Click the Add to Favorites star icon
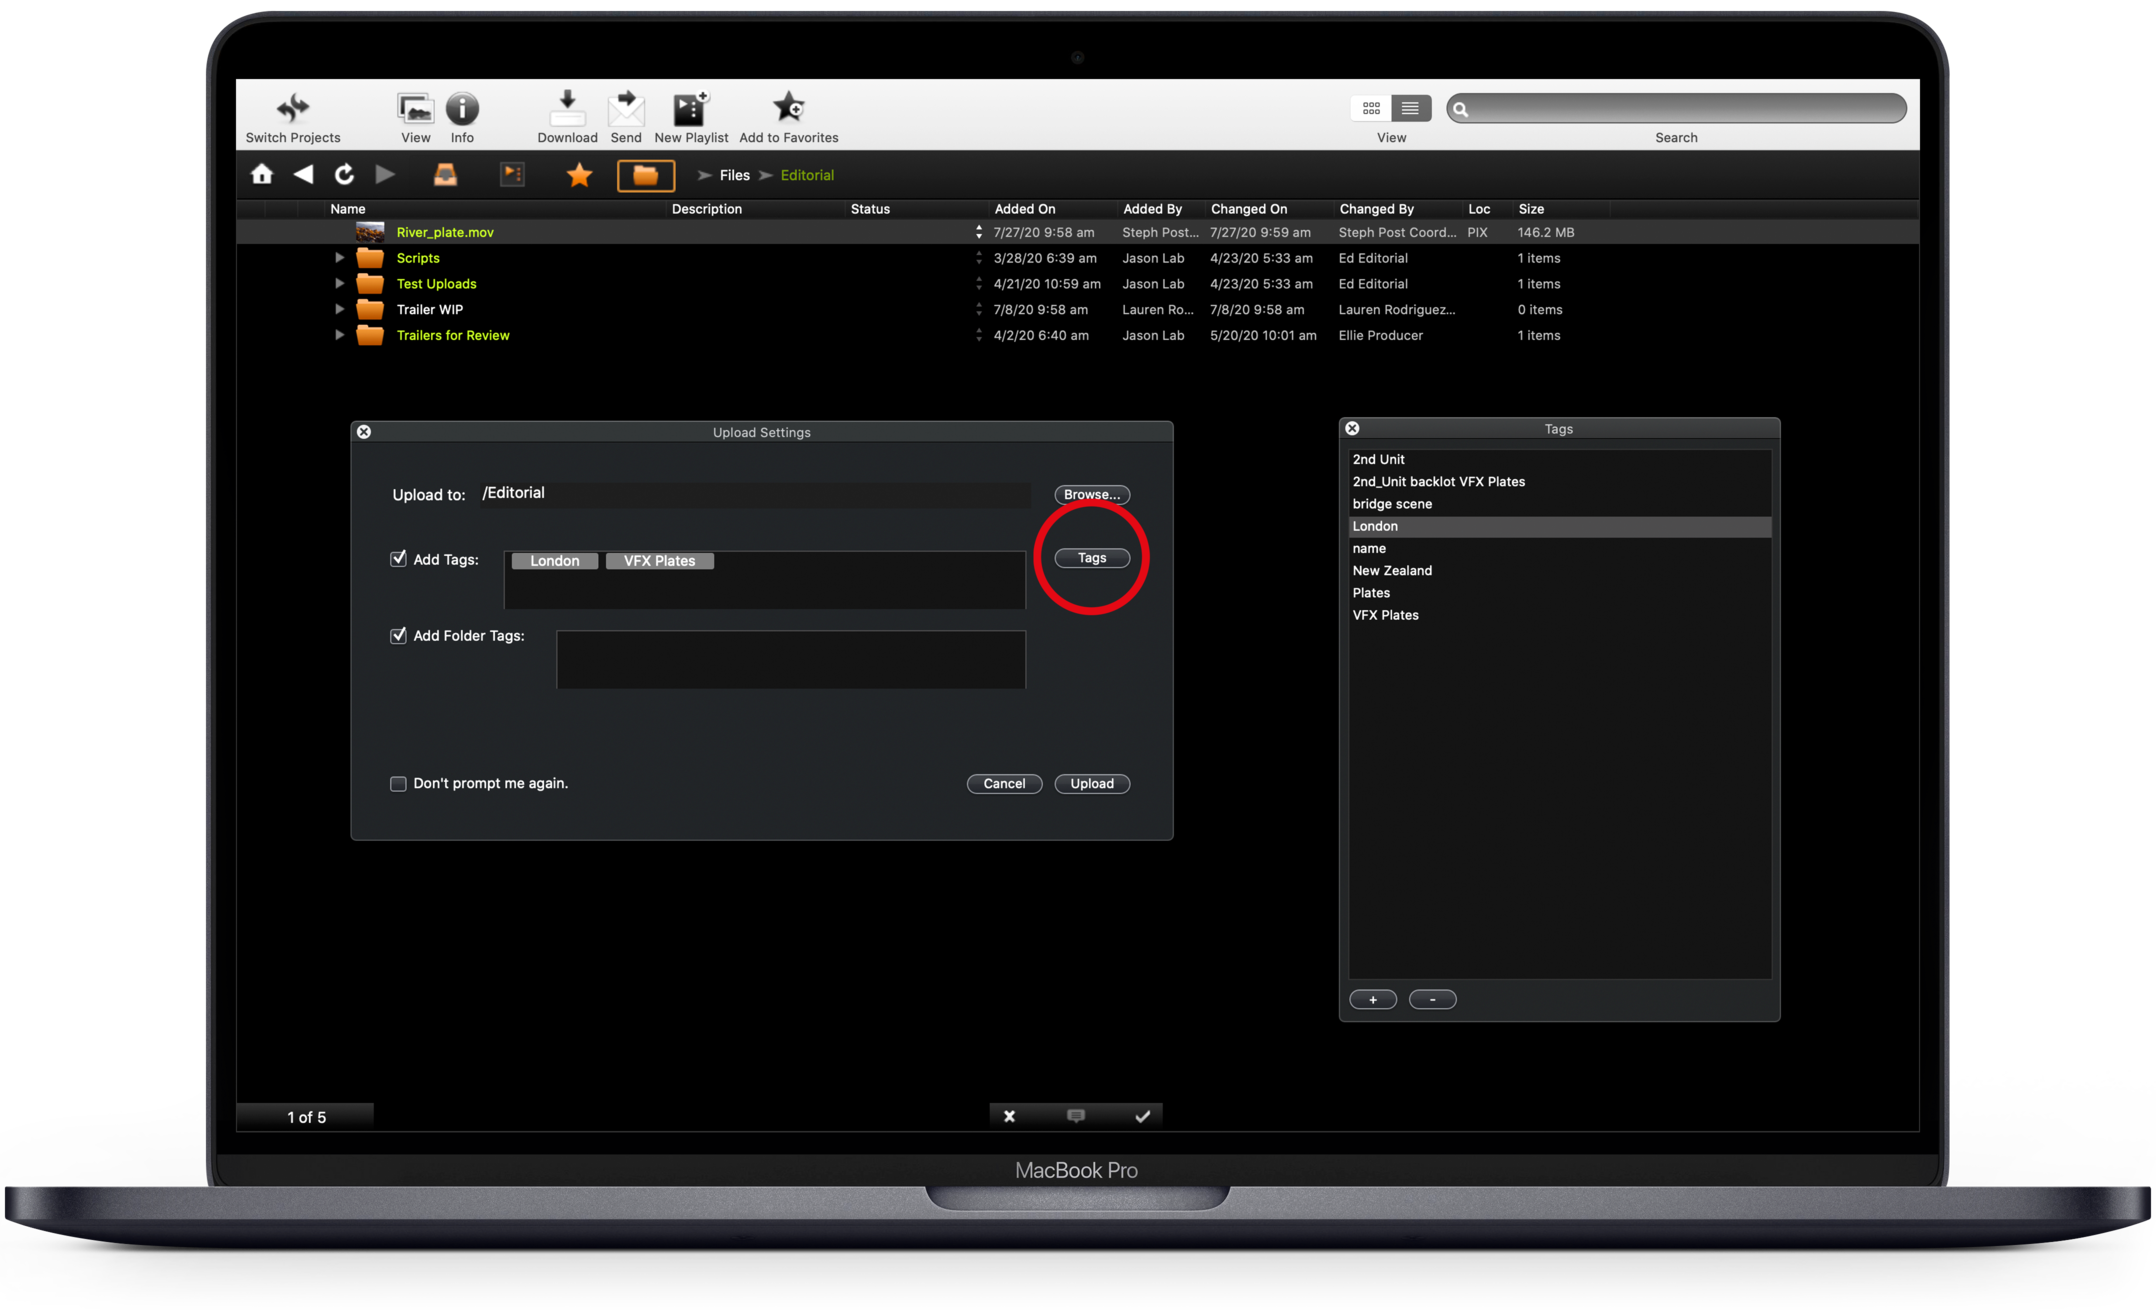2156x1310 pixels. click(788, 108)
